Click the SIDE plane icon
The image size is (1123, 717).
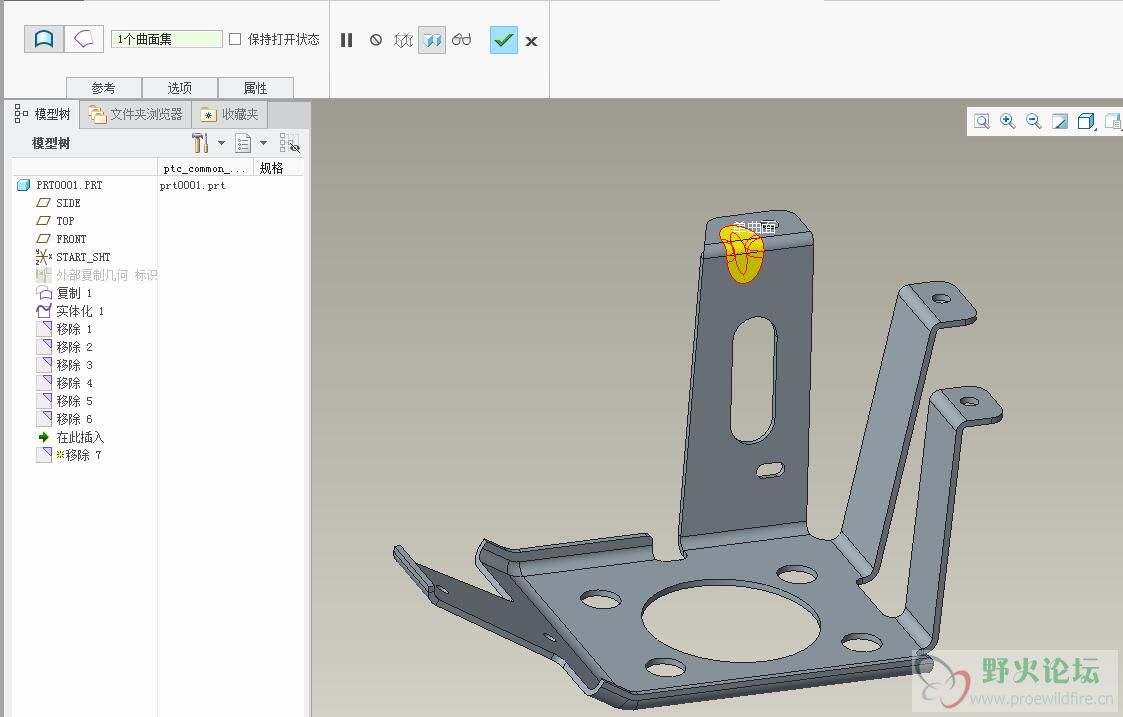(x=44, y=203)
